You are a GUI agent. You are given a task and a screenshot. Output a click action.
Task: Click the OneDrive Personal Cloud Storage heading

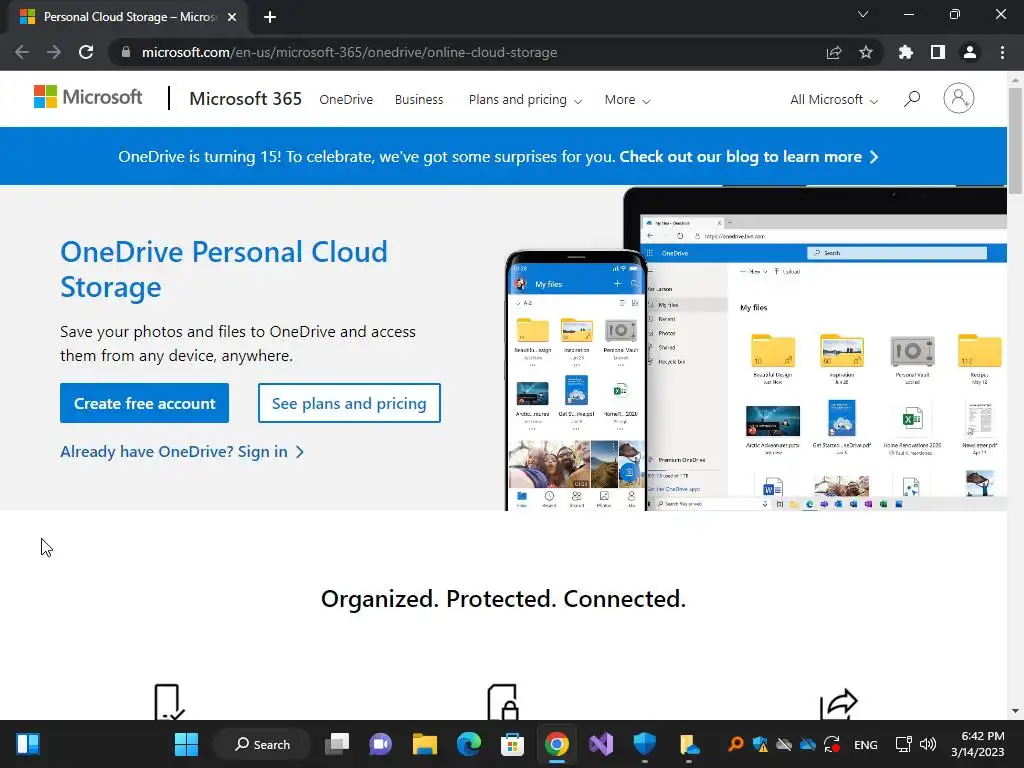(x=224, y=269)
